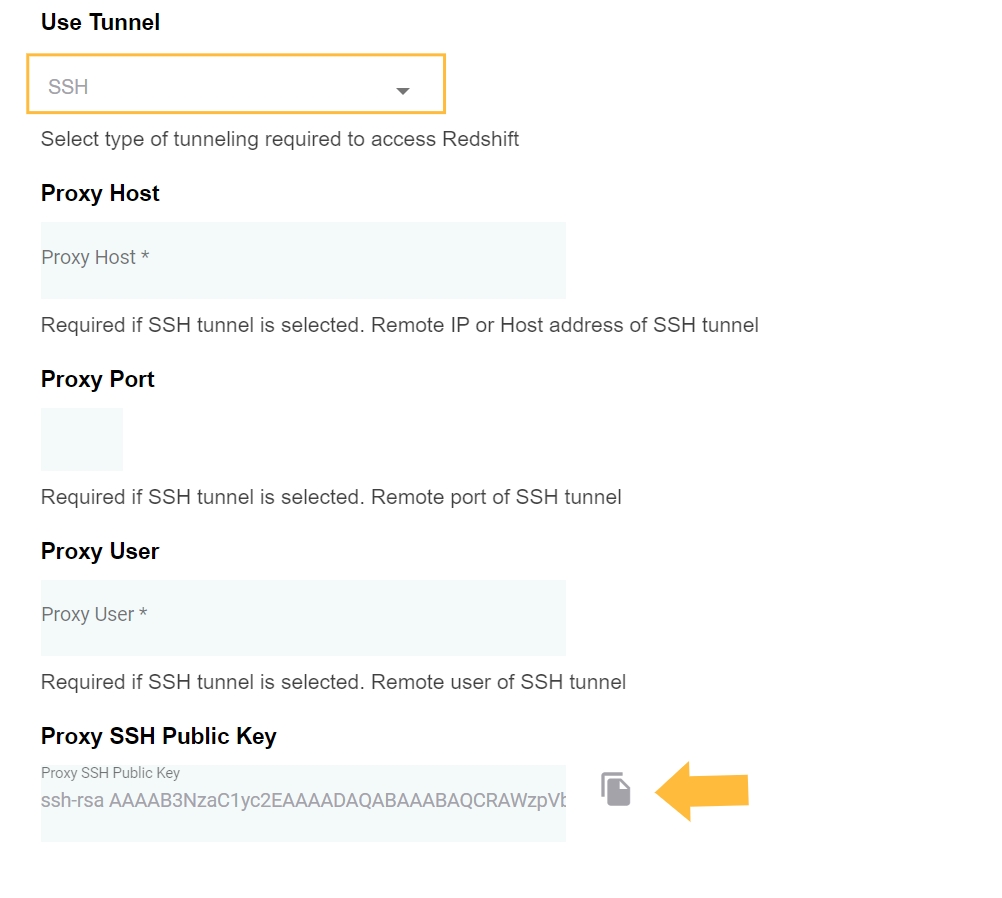The width and height of the screenshot is (1002, 898).
Task: Expand the Use Tunnel dropdown arrow
Action: (403, 90)
